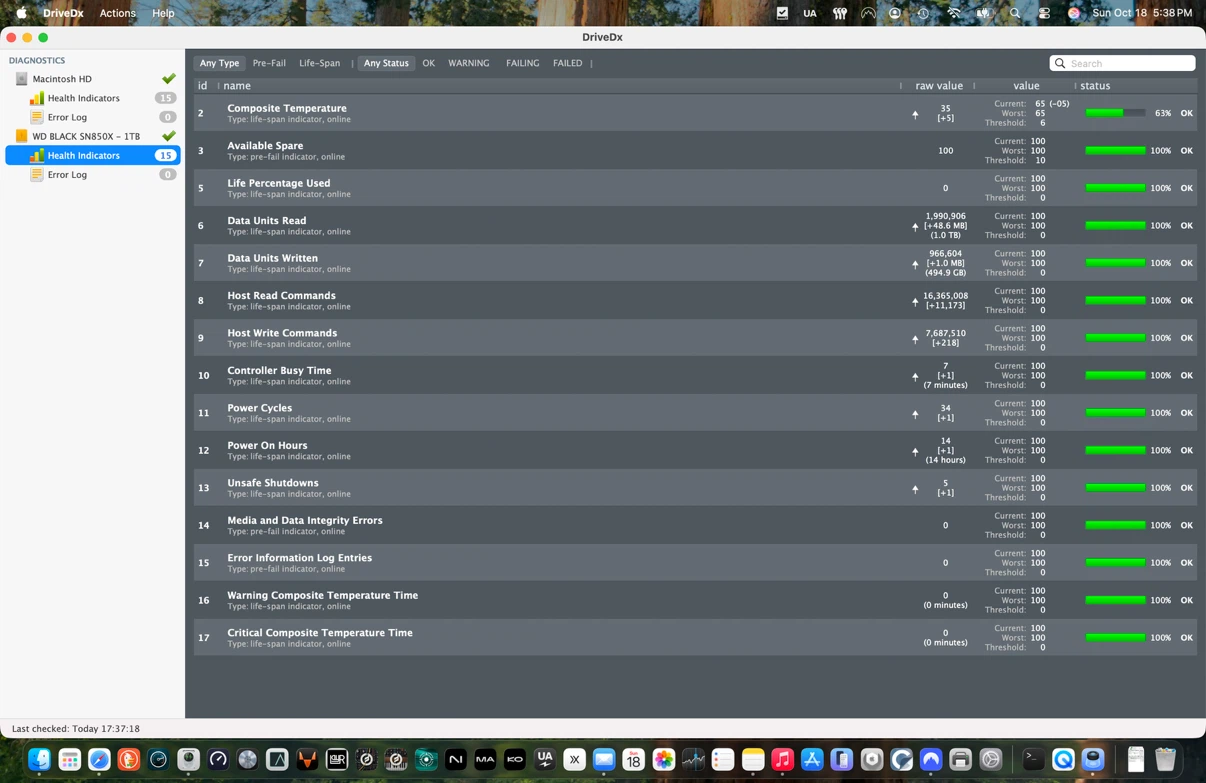Filter by FAILING status
This screenshot has width=1206, height=783.
pyautogui.click(x=522, y=63)
